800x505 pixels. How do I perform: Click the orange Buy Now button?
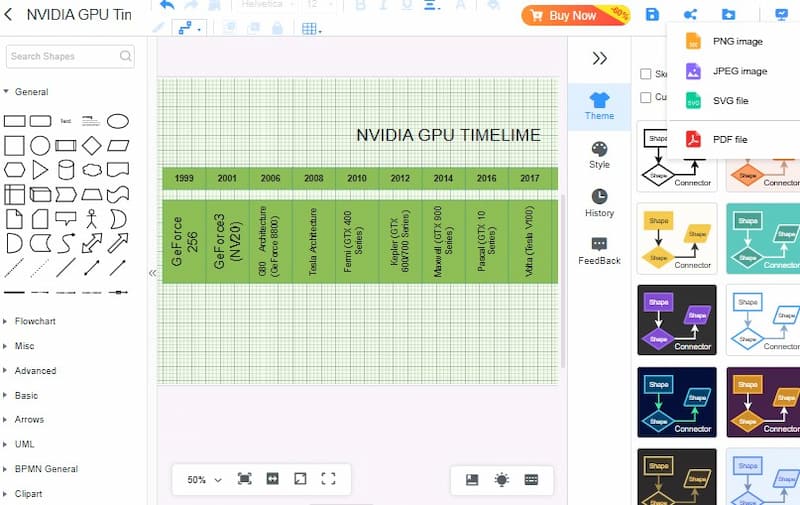(x=575, y=15)
